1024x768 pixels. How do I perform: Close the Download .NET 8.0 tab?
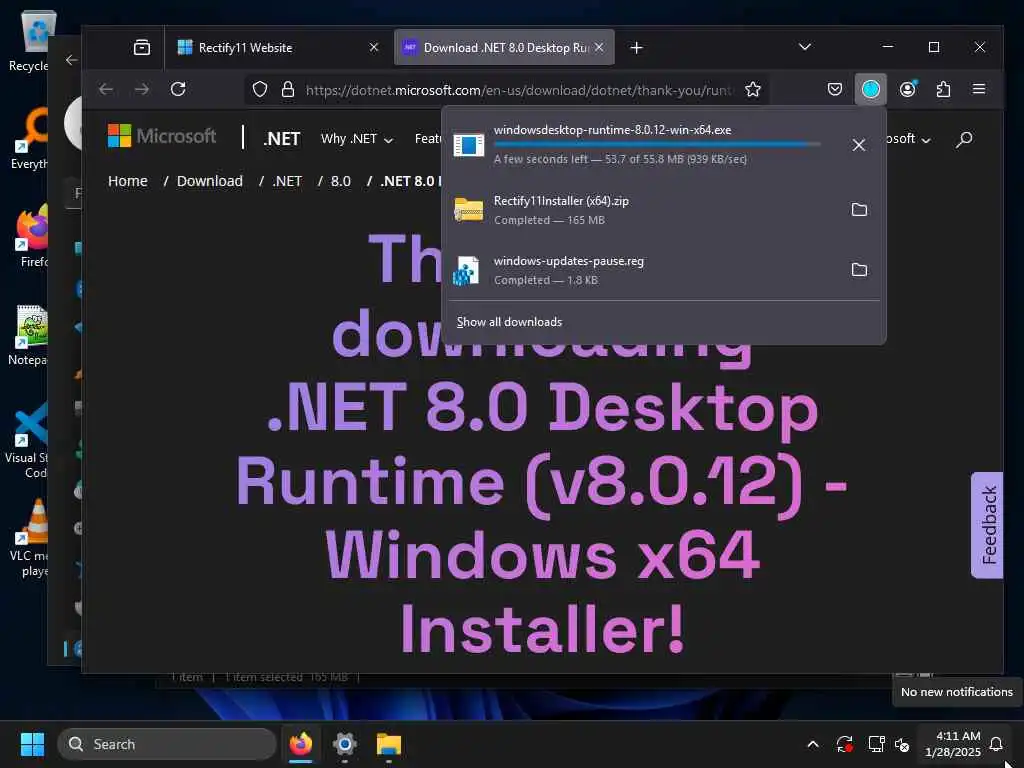click(599, 48)
